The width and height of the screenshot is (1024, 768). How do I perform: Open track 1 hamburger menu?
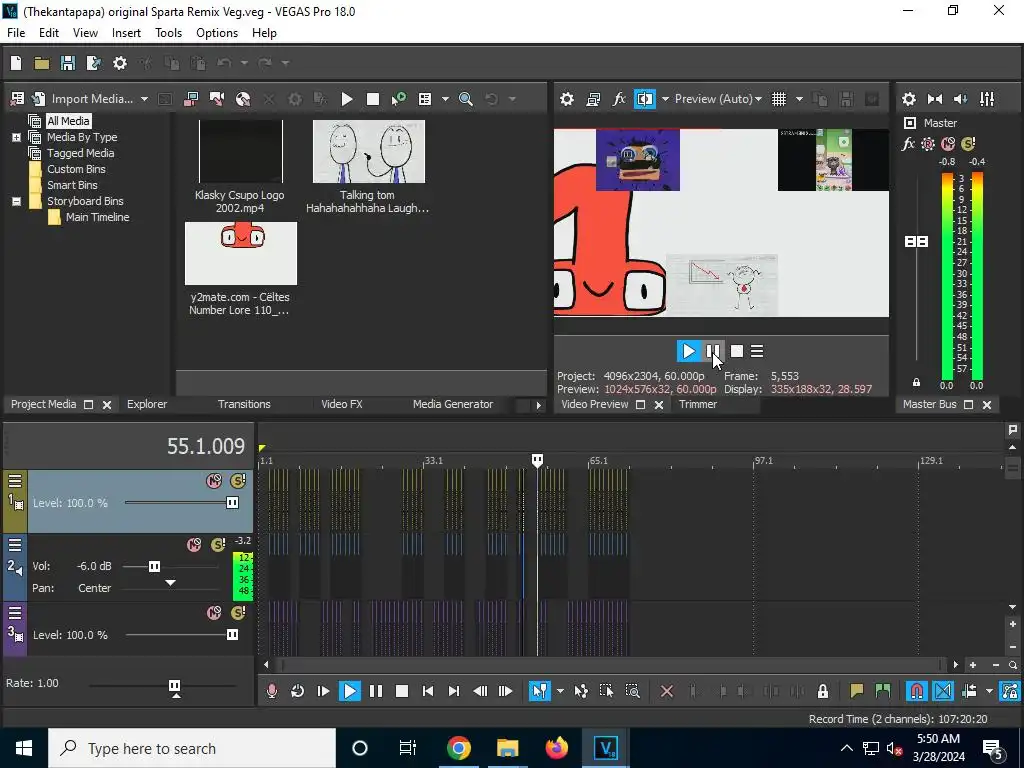(x=15, y=481)
